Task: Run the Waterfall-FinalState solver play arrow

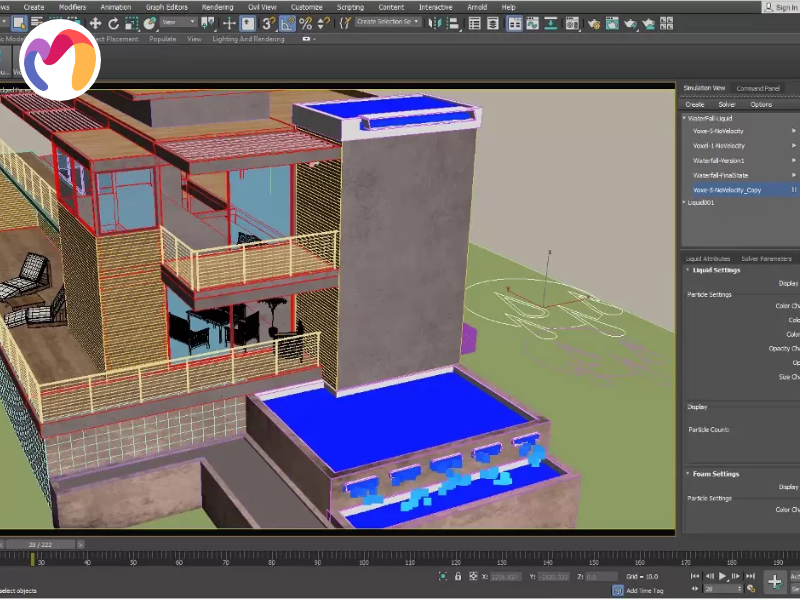Action: coord(794,175)
